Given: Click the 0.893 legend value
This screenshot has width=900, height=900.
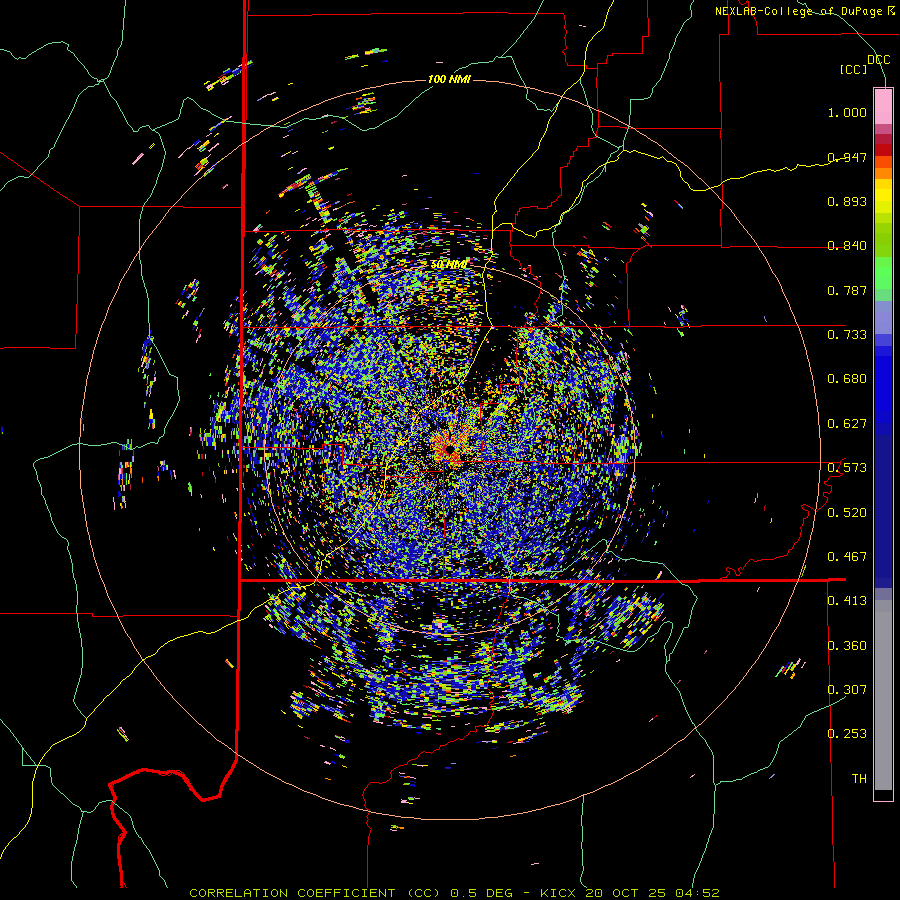Looking at the screenshot, I should 847,201.
